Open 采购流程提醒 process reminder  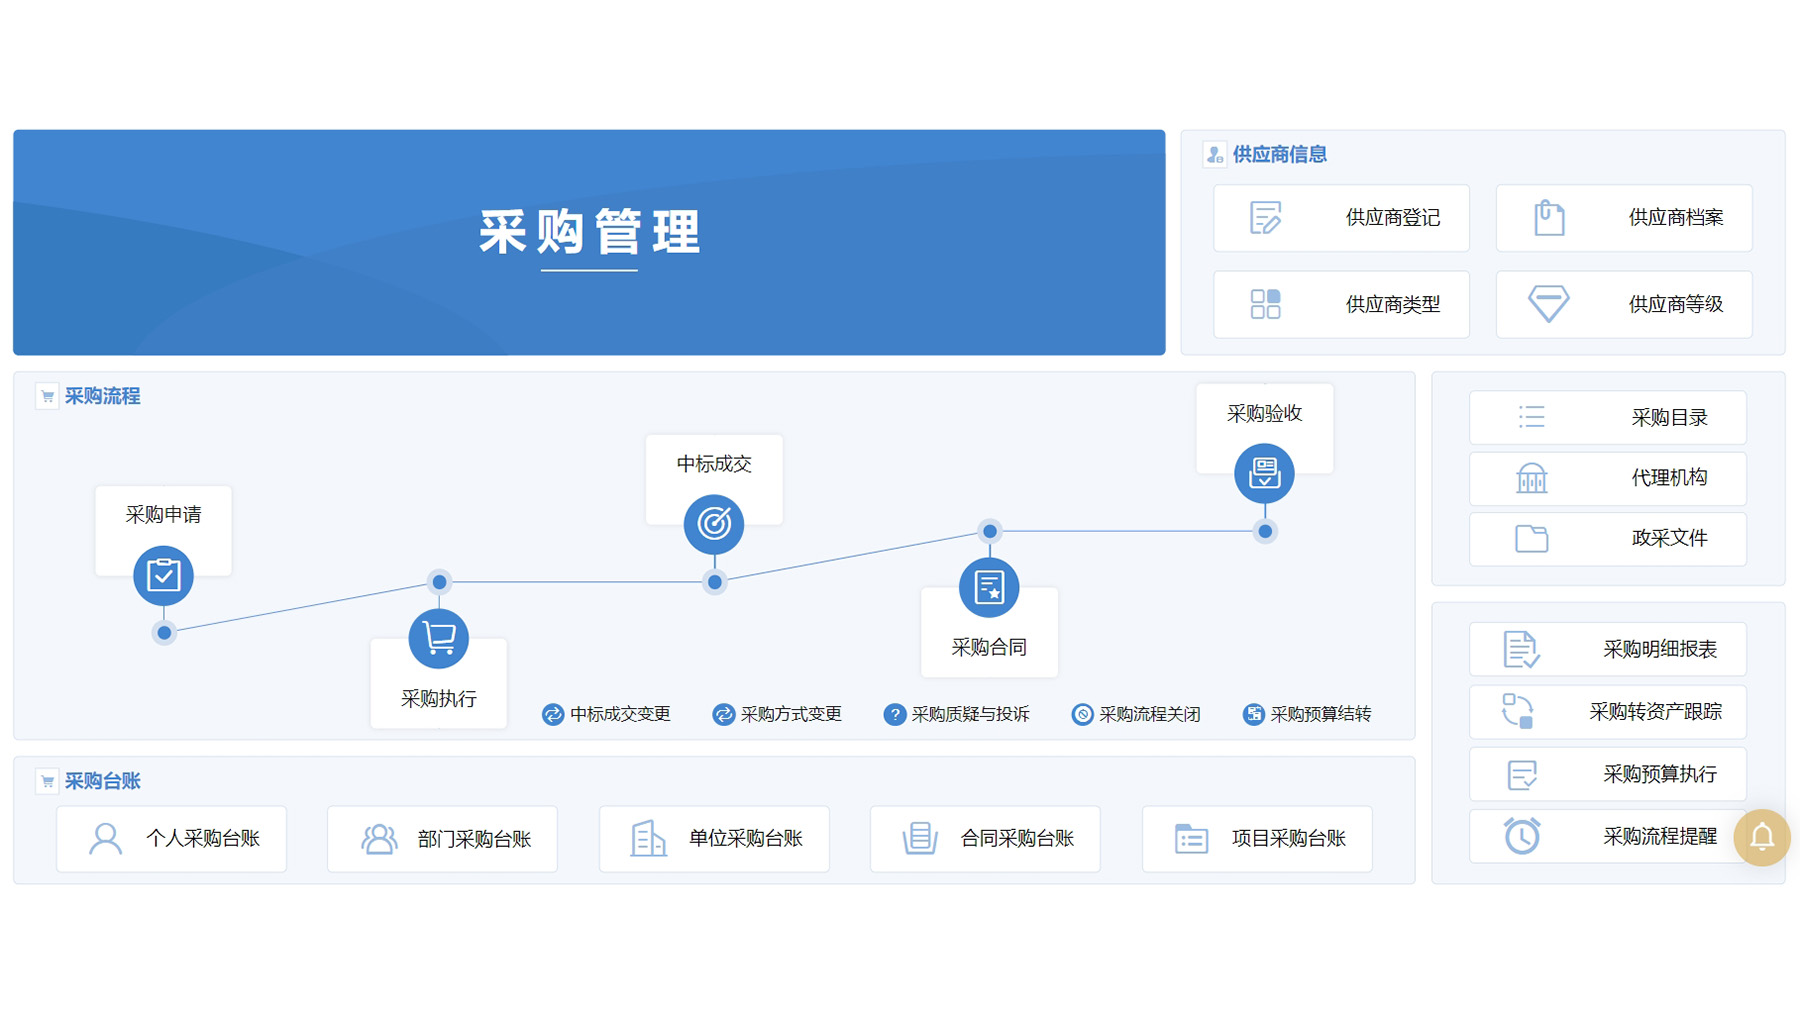[x=1607, y=836]
